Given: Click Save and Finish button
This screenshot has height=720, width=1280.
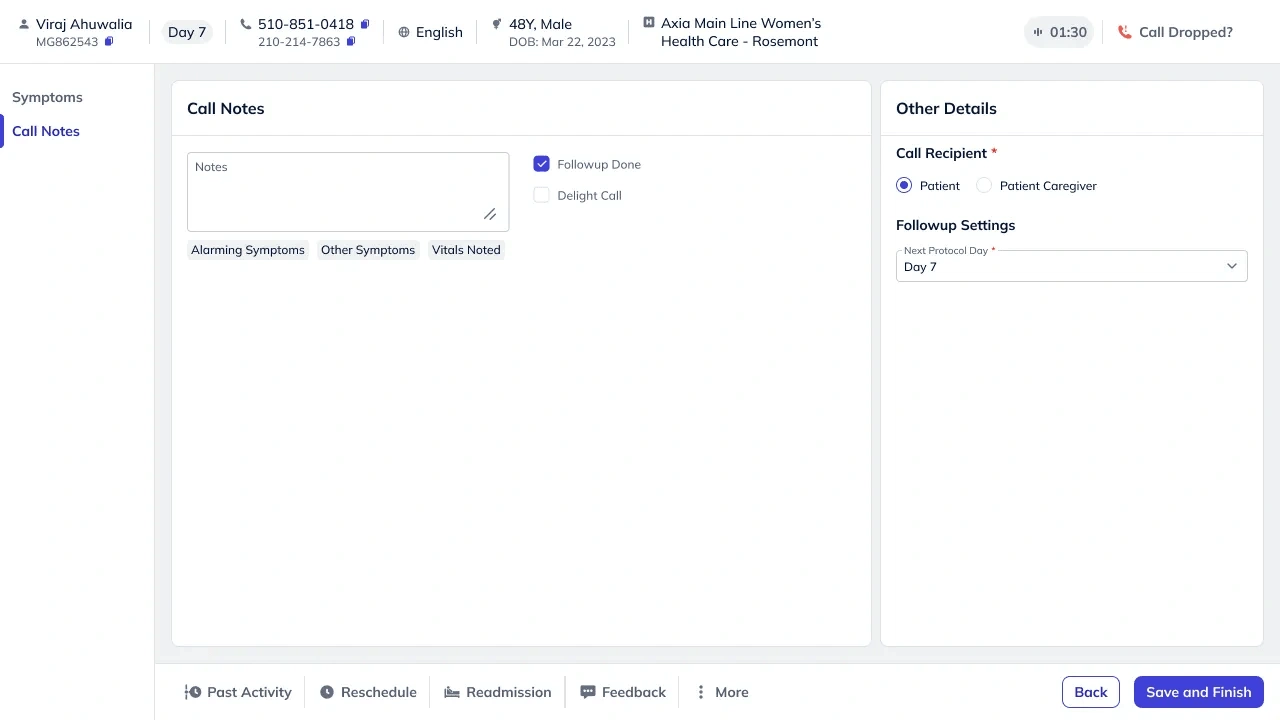Looking at the screenshot, I should tap(1199, 692).
